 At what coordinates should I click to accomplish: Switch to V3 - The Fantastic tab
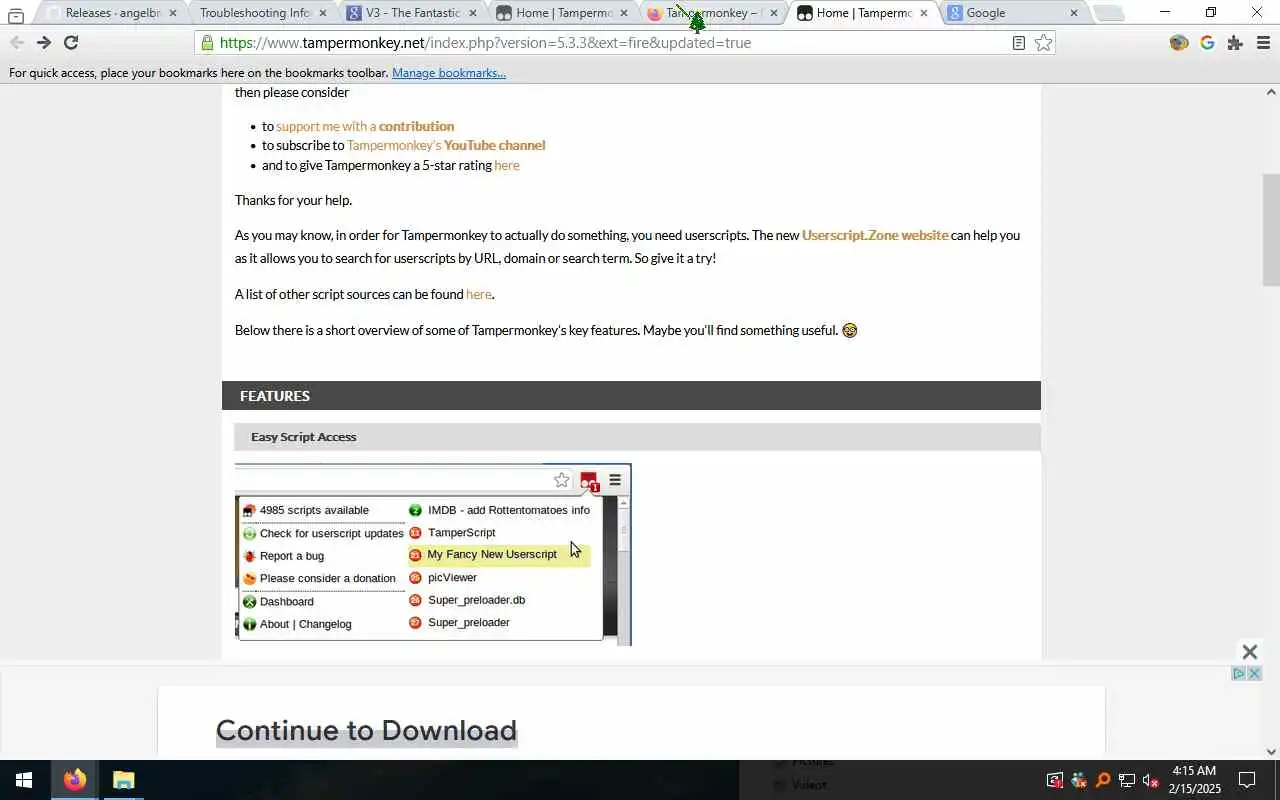coord(412,13)
